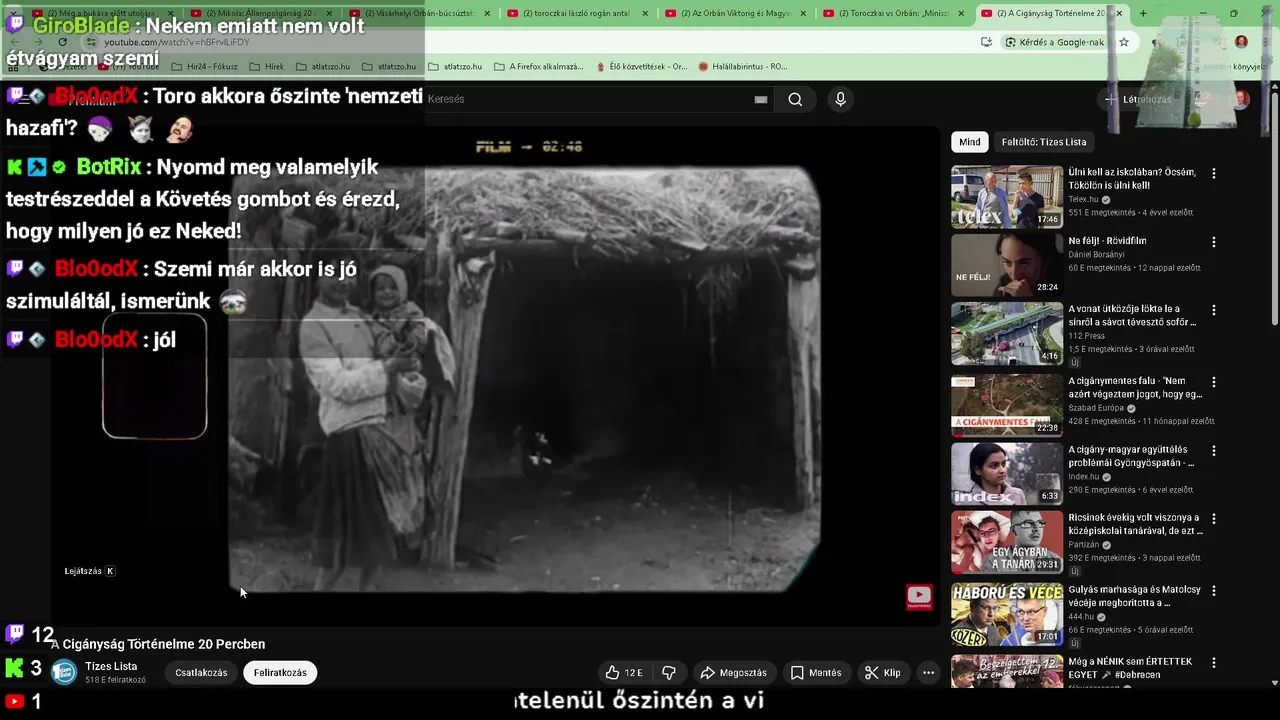Open the Telex 'Ülni kell az iskolában' thumbnail
The image size is (1280, 720).
1006,197
